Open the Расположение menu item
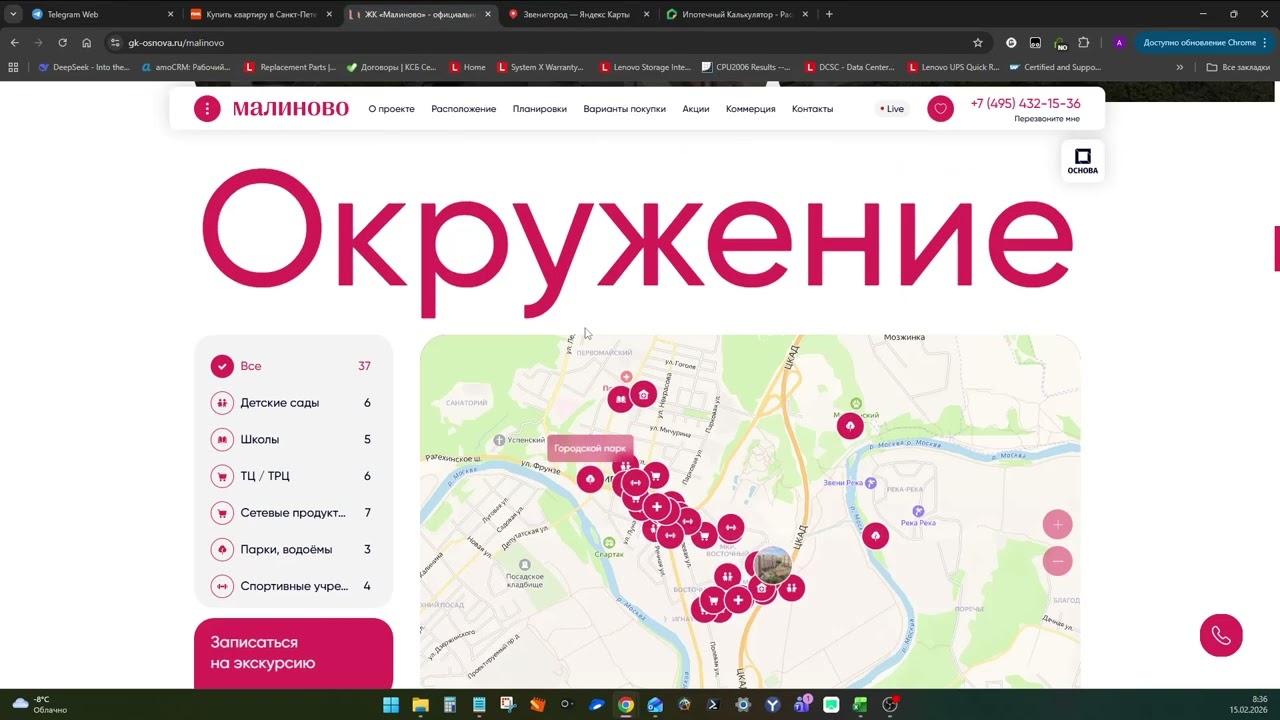Screen dimensions: 1280x720 pos(464,109)
